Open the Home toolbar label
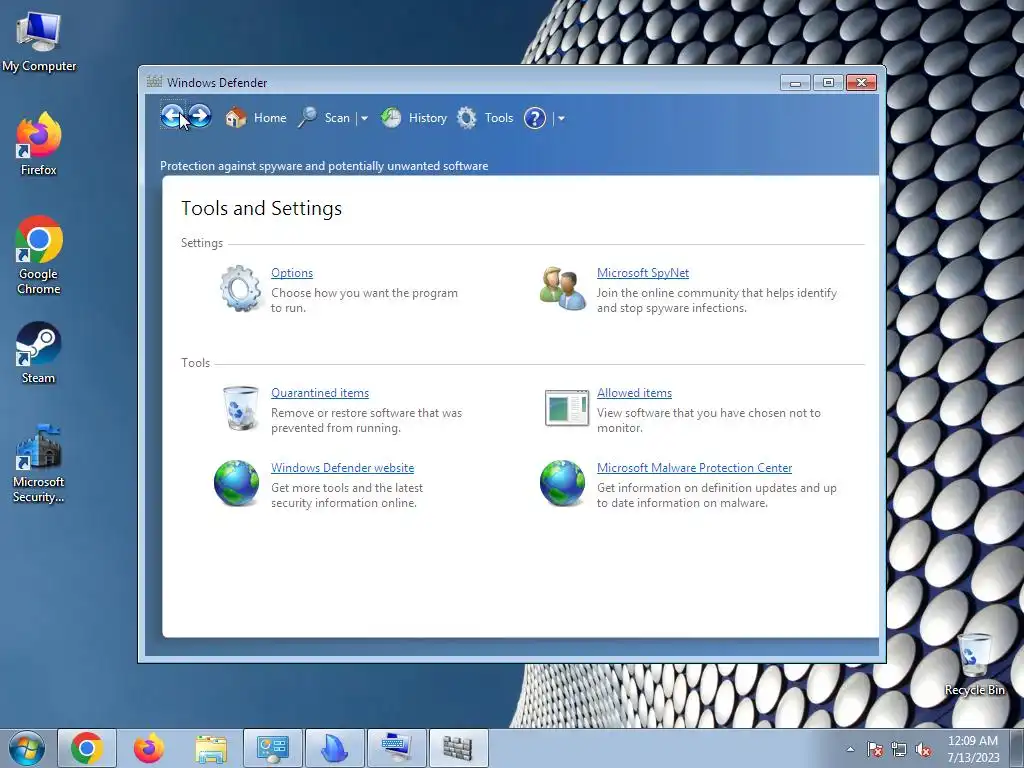1024x768 pixels. (x=270, y=118)
